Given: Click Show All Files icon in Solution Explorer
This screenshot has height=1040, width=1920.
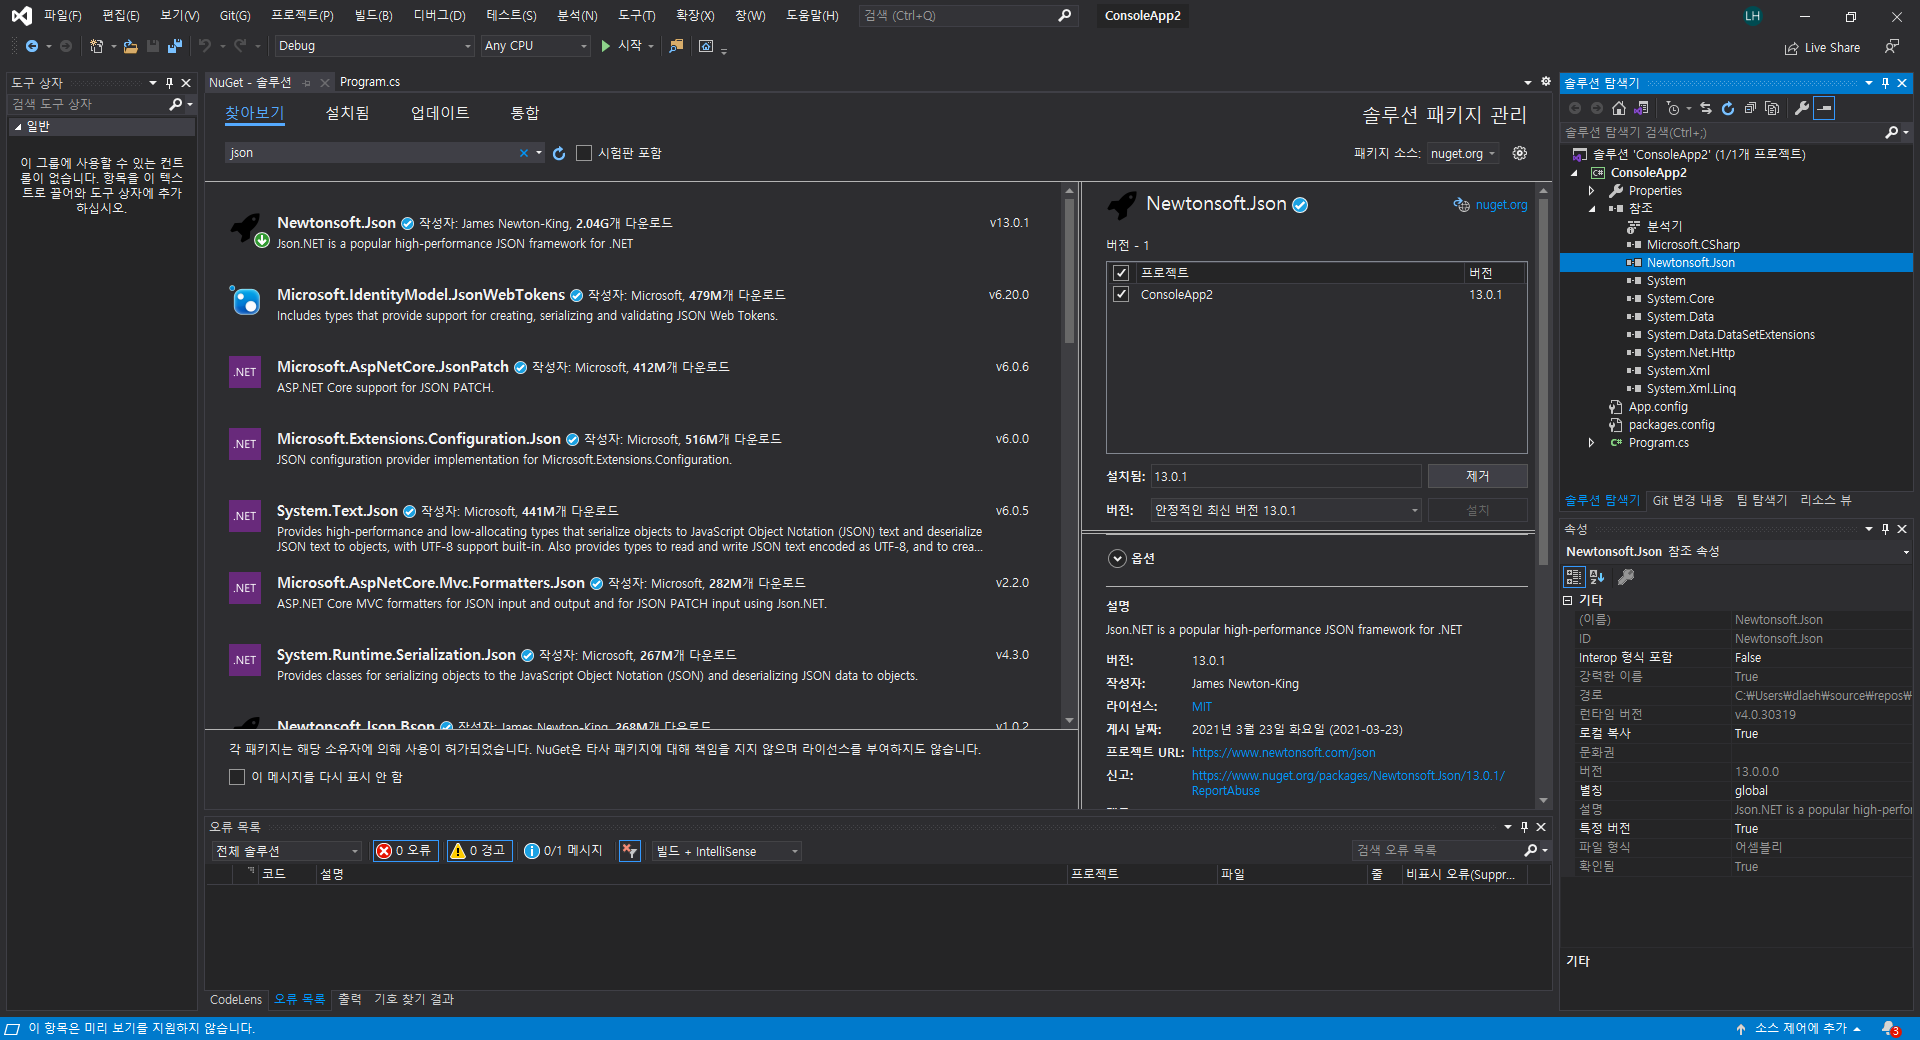Looking at the screenshot, I should (x=1772, y=108).
